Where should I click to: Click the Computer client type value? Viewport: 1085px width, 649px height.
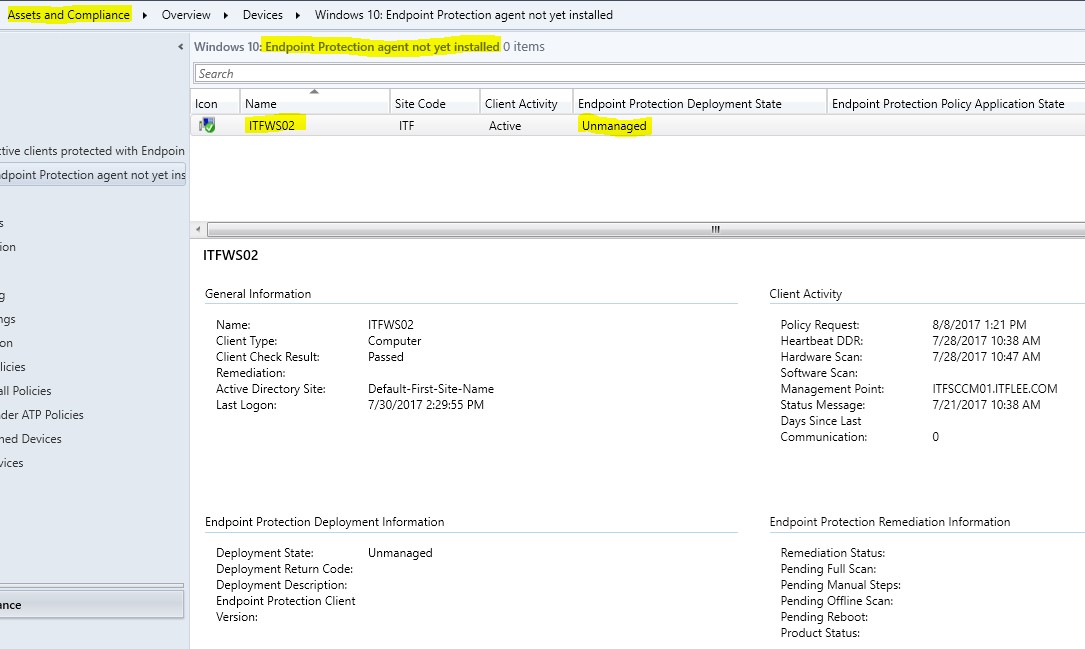pyautogui.click(x=394, y=340)
